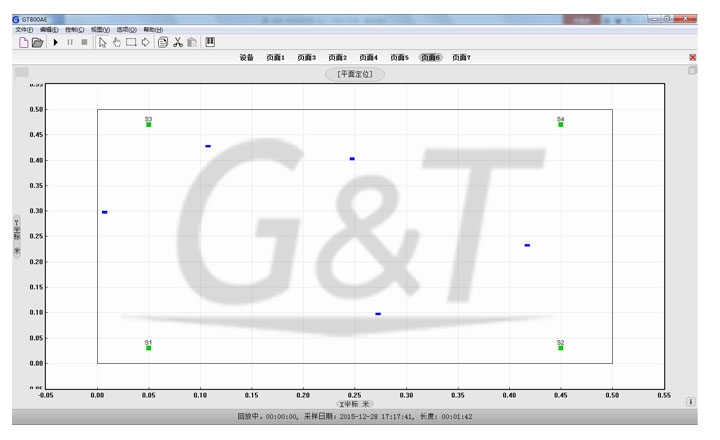
Task: Switch to the 设备 tab
Action: click(x=247, y=57)
